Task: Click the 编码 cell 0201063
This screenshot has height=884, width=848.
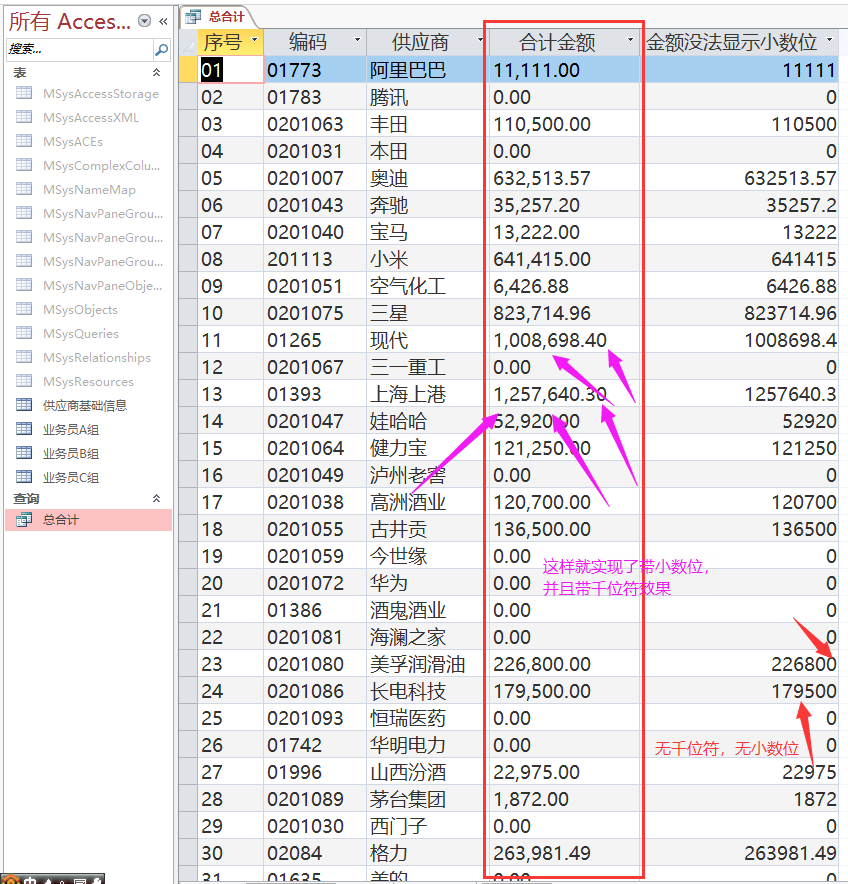Action: point(315,124)
